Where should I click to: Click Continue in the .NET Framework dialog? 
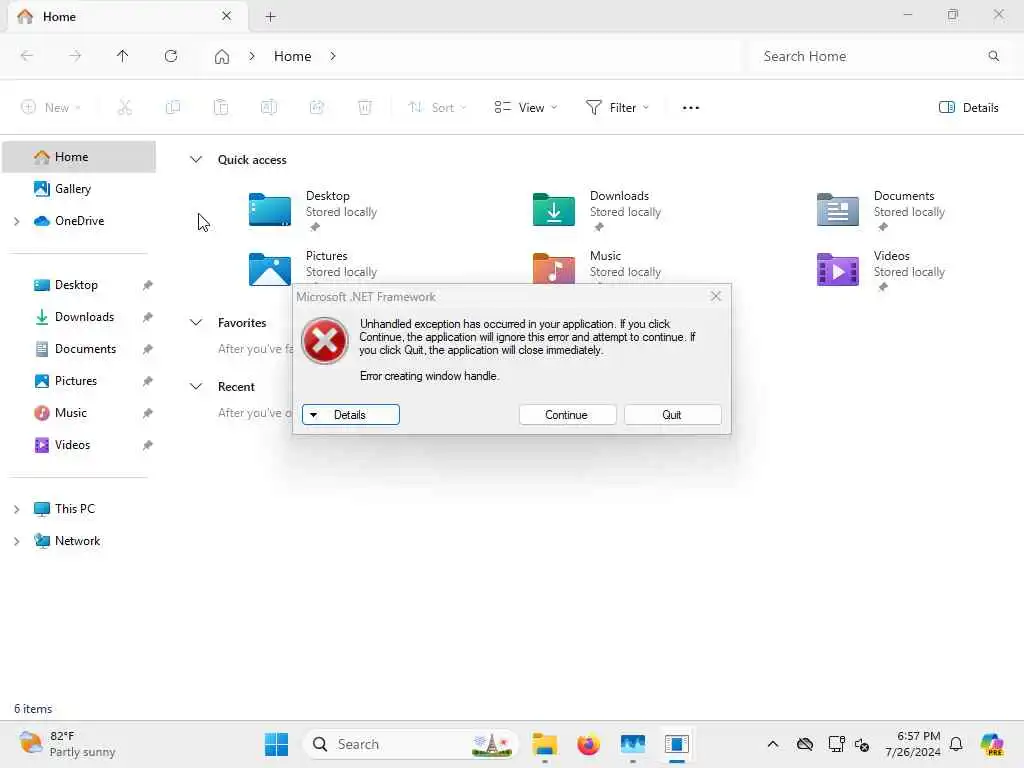[567, 415]
